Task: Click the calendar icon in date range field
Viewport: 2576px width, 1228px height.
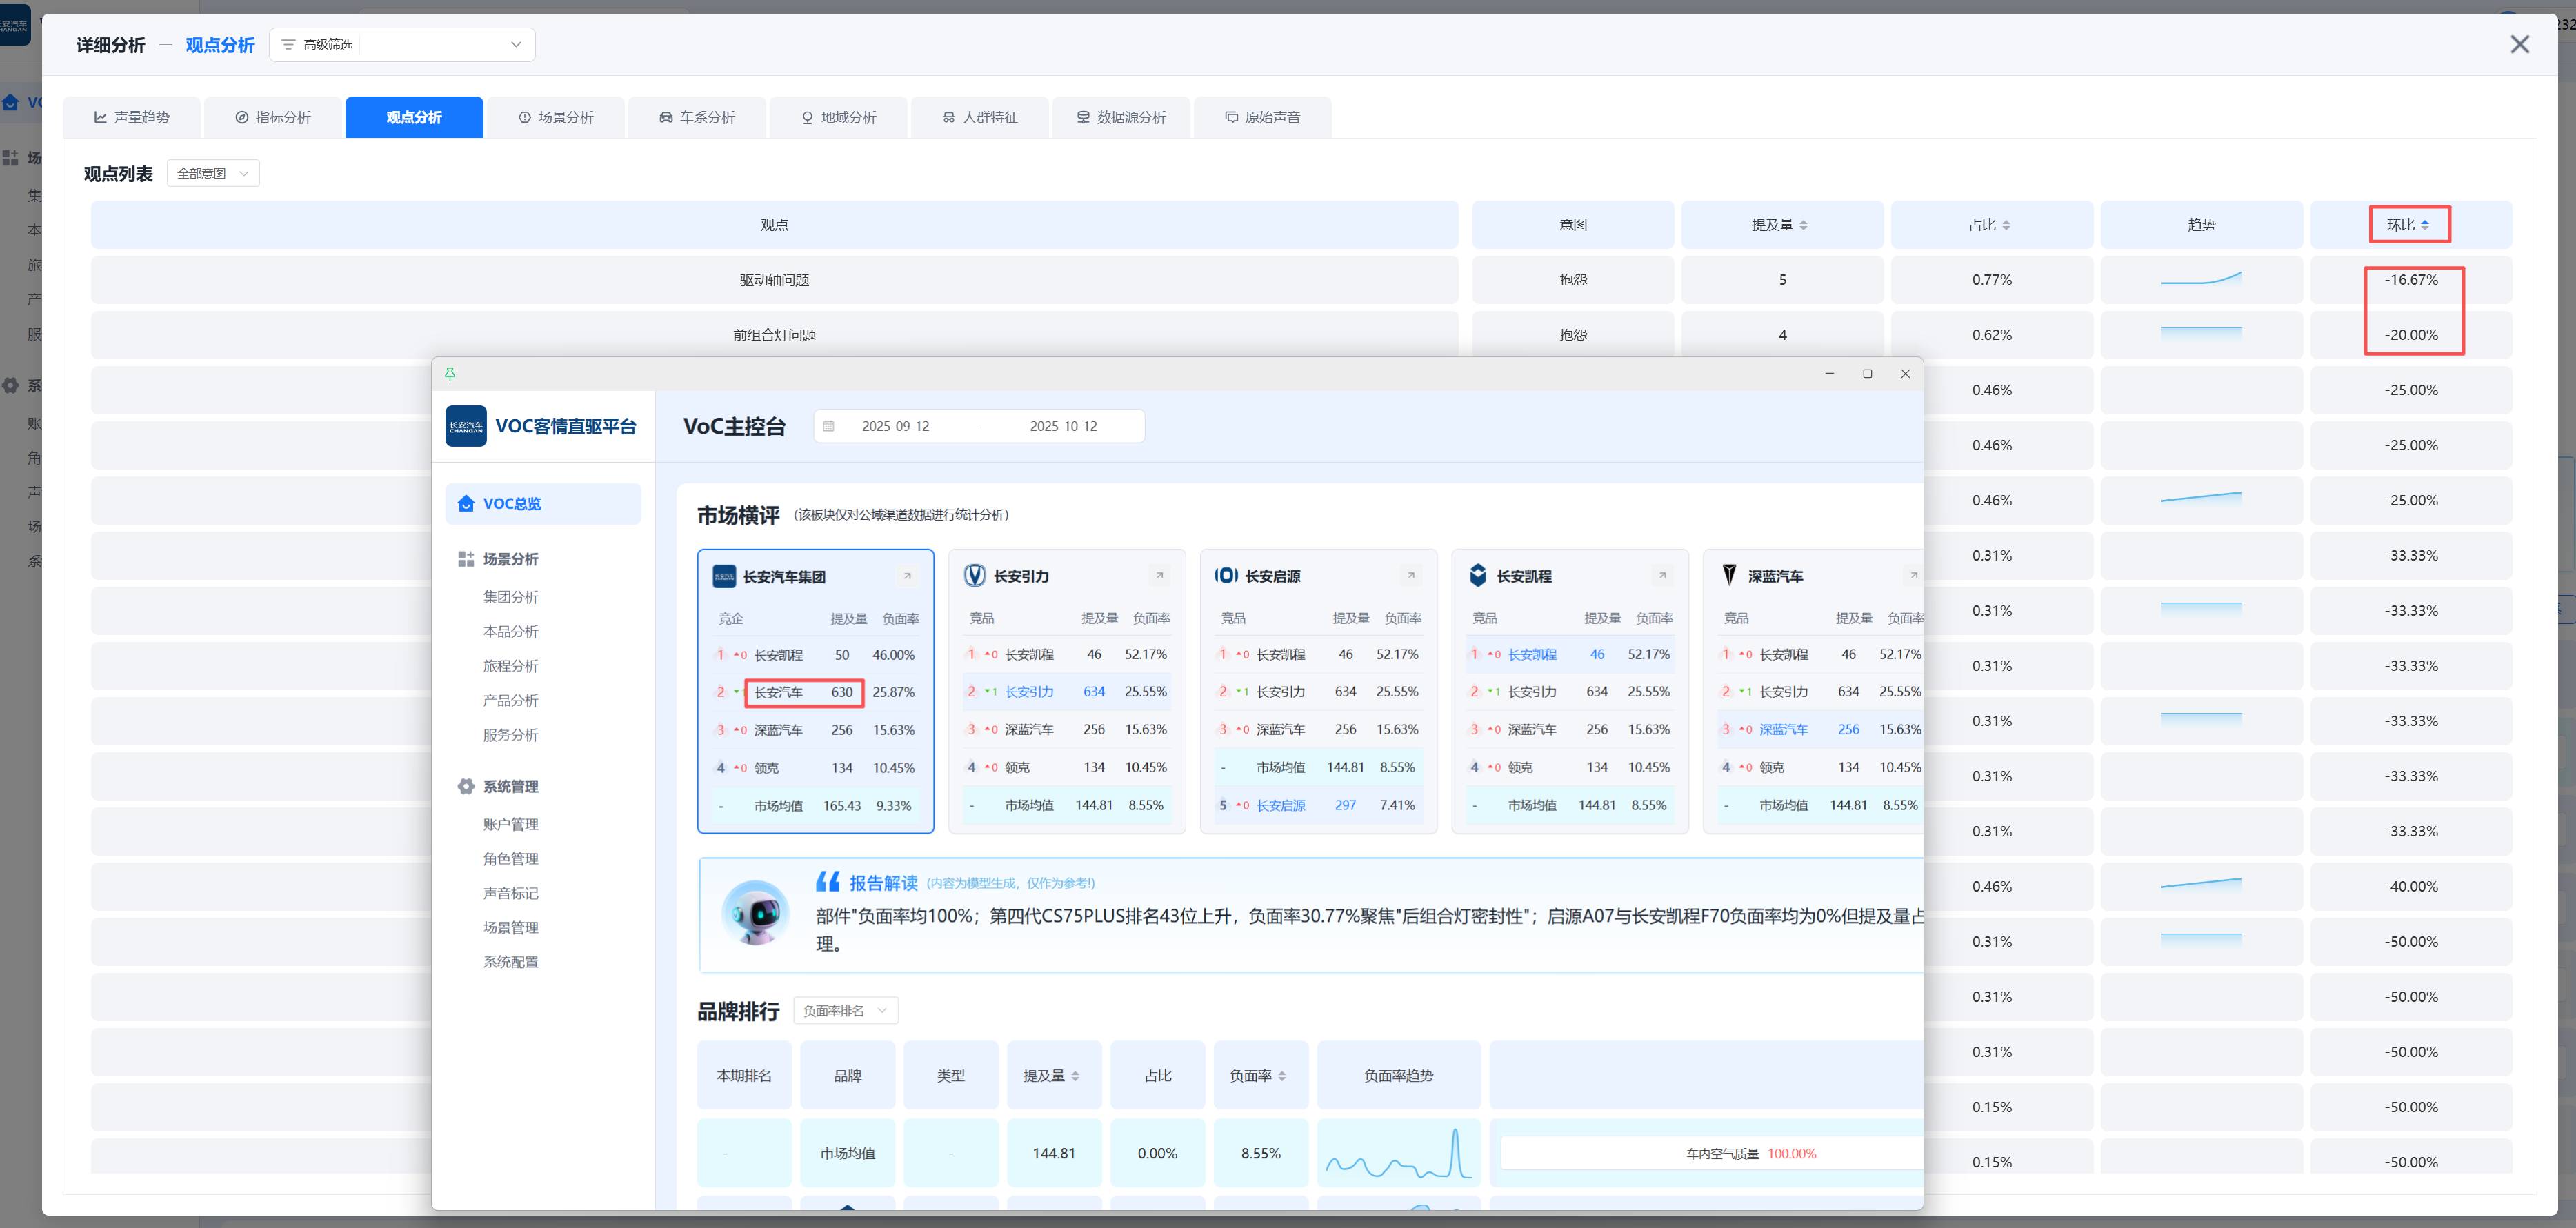Action: pos(828,426)
